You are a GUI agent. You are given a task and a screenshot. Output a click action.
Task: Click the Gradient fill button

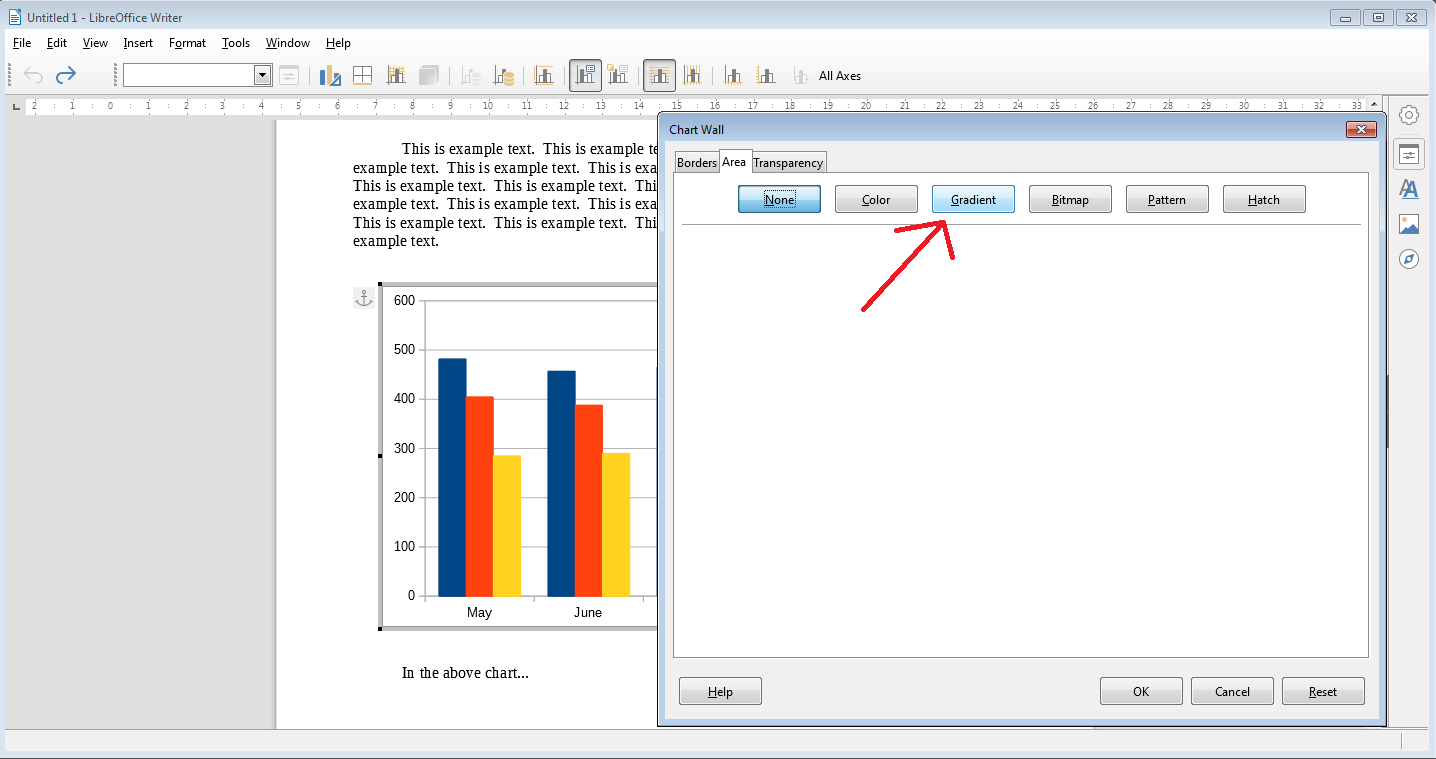(x=973, y=200)
